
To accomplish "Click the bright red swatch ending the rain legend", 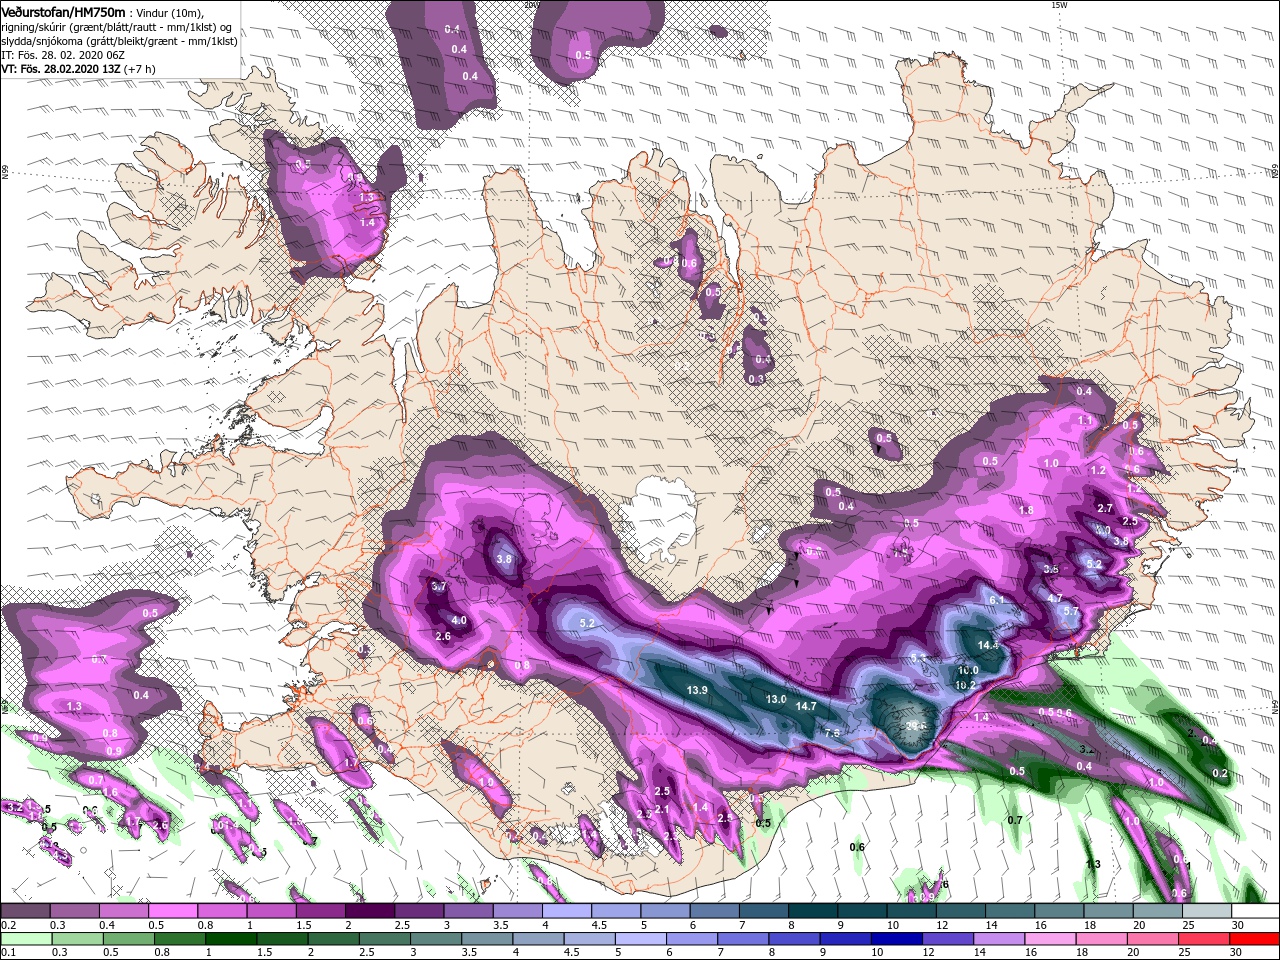I will (x=1254, y=939).
